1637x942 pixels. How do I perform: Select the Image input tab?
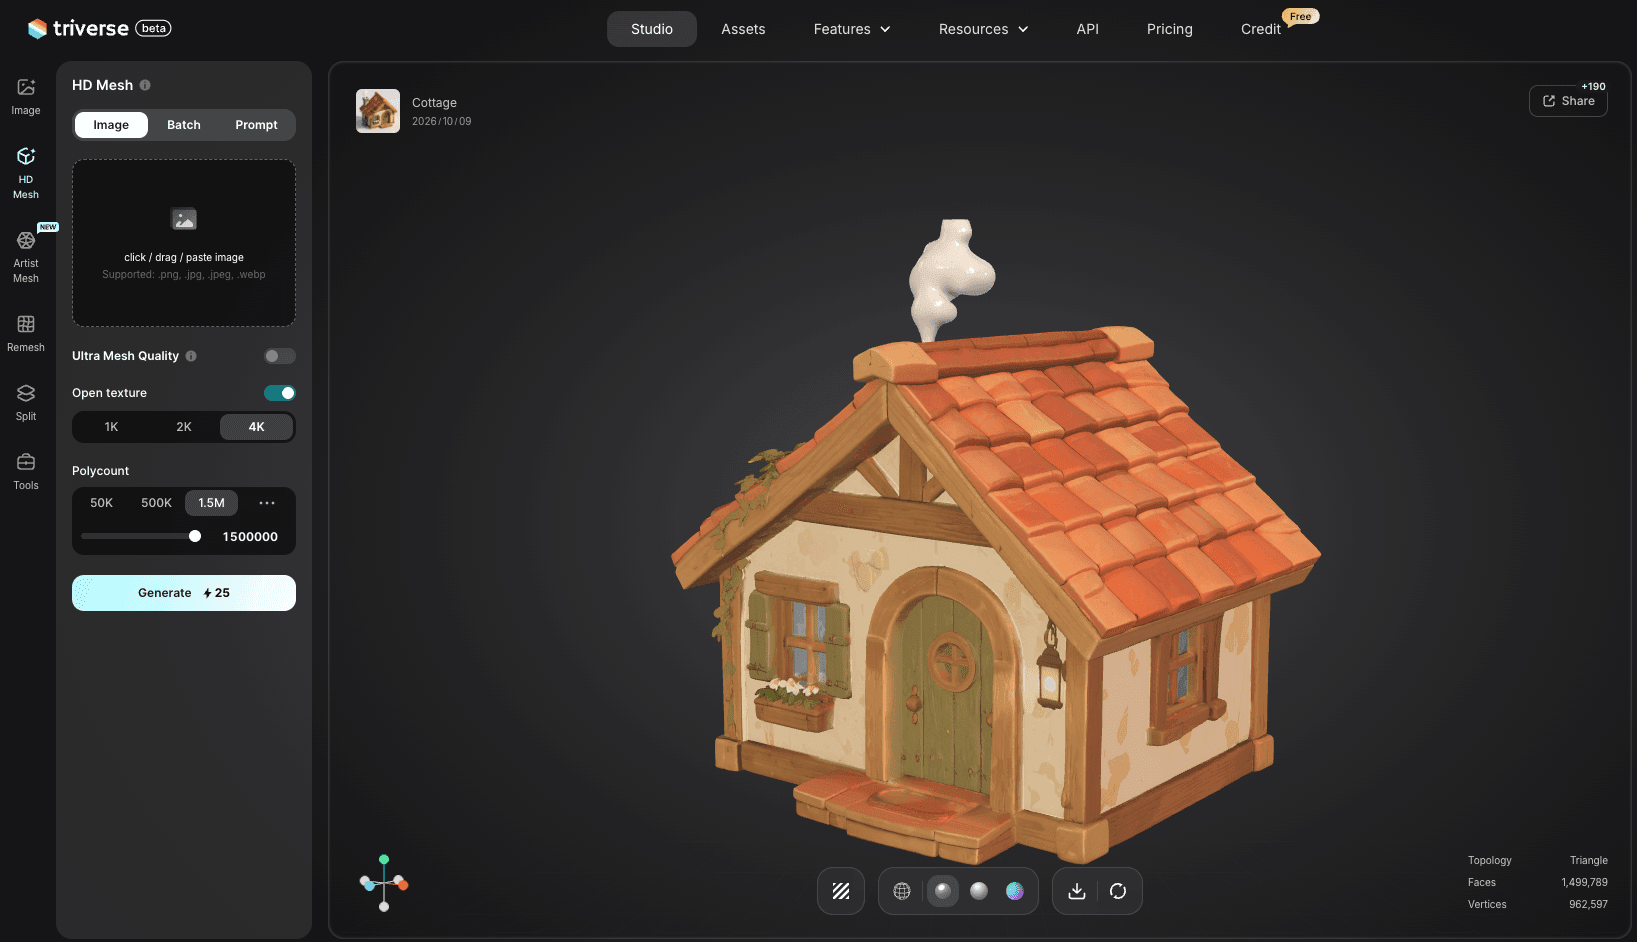[x=111, y=125]
